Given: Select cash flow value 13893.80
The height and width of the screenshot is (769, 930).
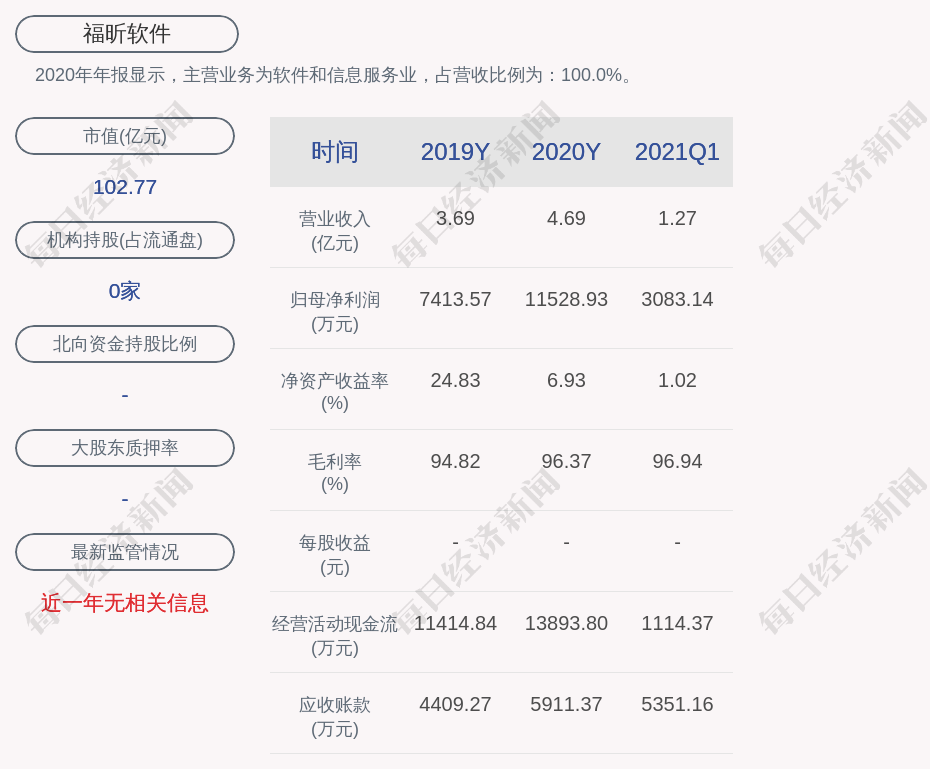Looking at the screenshot, I should coord(566,623).
